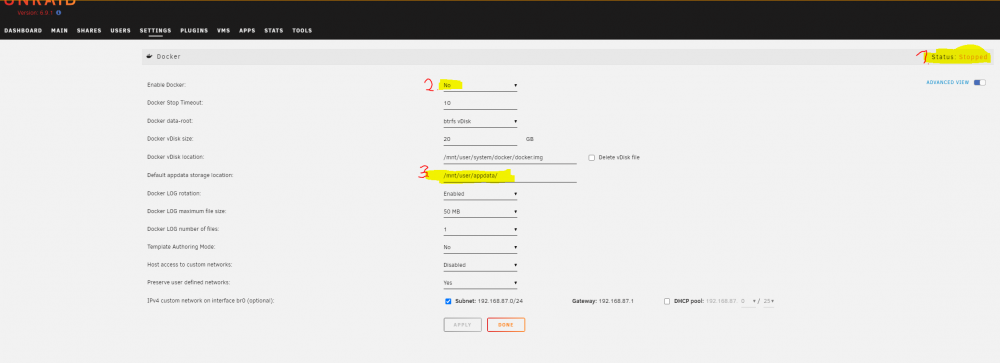This screenshot has width=1000, height=363.
Task: Enable the DHCP pool checkbox
Action: [x=667, y=301]
